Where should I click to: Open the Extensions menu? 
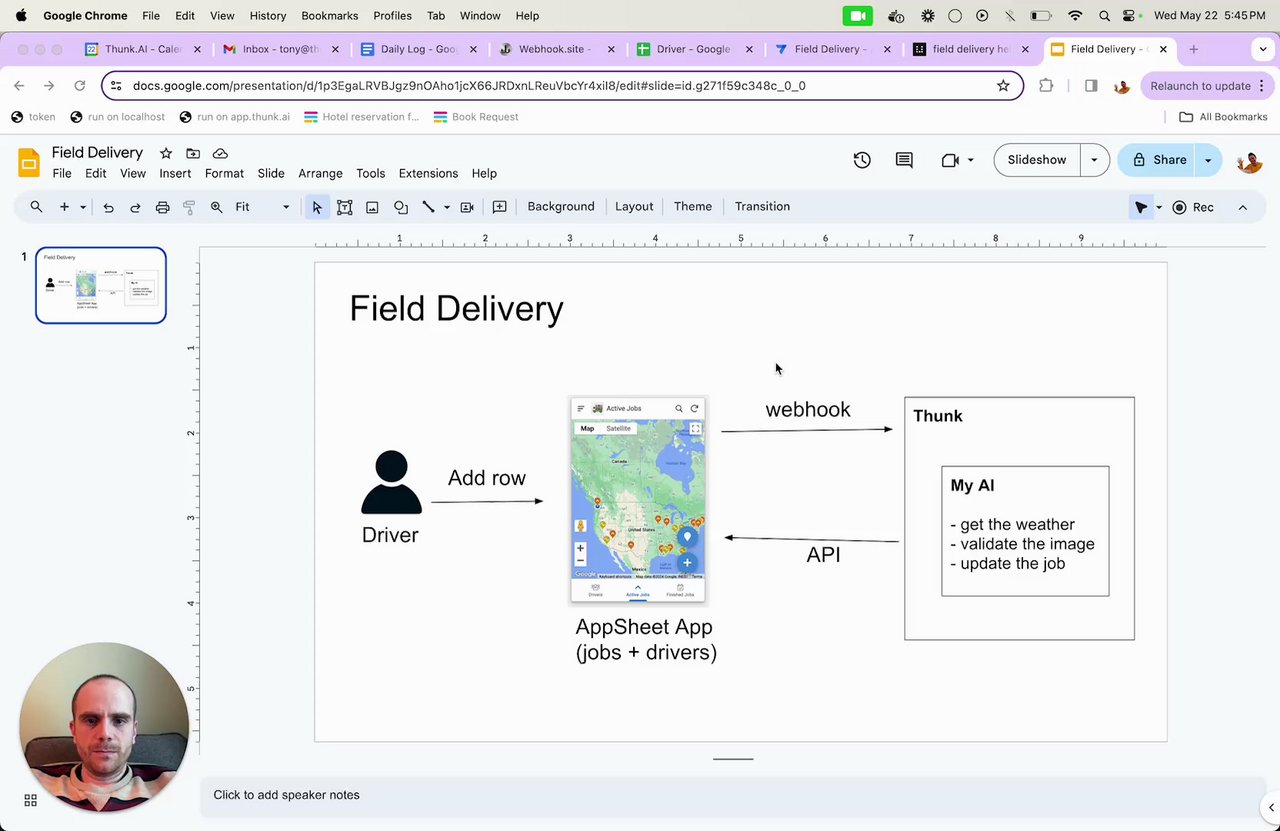428,173
